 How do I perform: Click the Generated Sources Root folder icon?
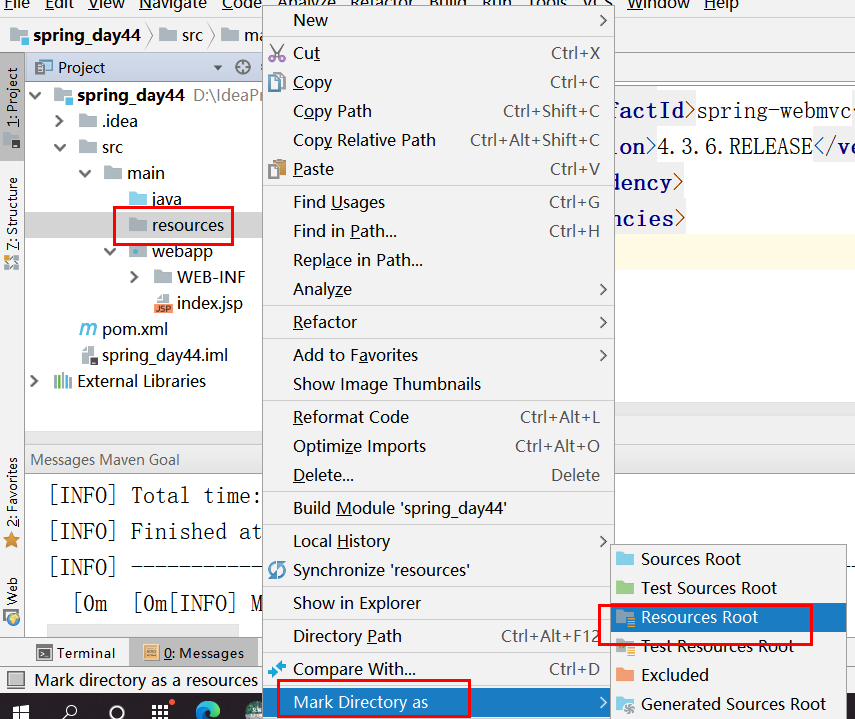tap(625, 704)
